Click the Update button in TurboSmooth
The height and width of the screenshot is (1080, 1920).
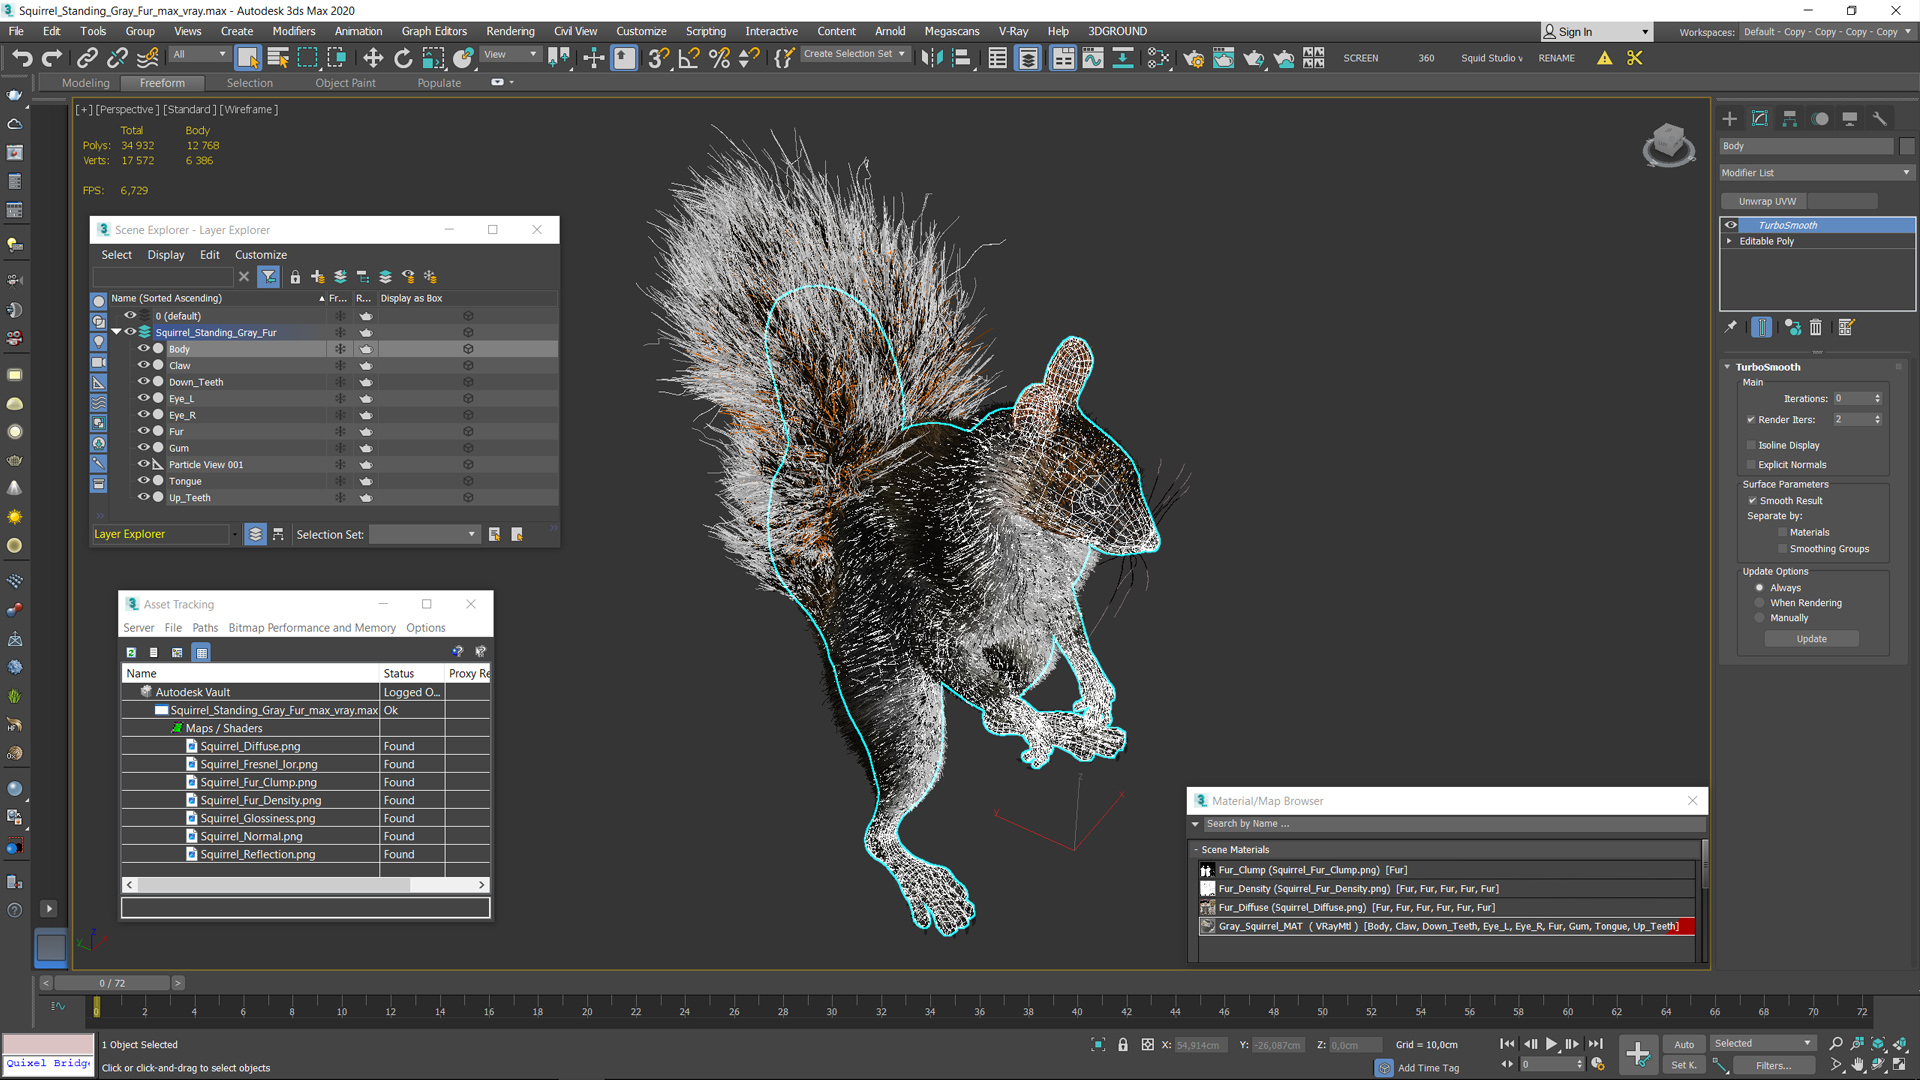click(x=1811, y=639)
